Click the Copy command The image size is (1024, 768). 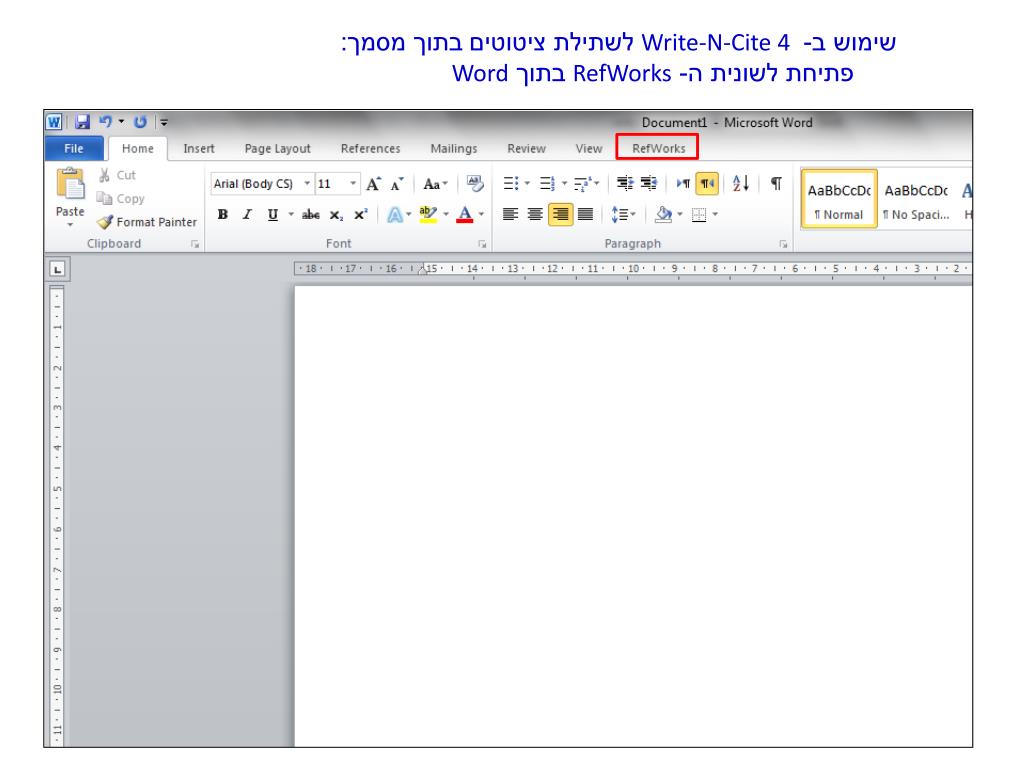pyautogui.click(x=121, y=199)
